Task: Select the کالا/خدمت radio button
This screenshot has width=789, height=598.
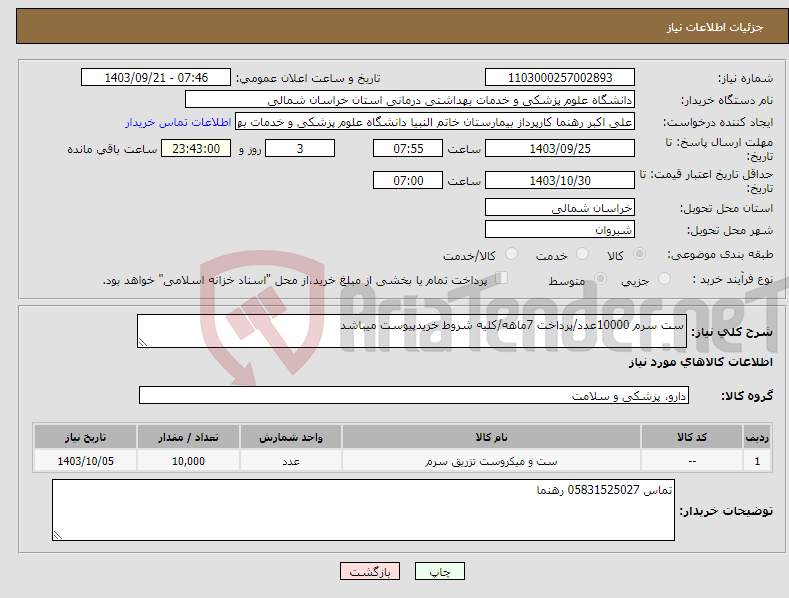Action: tap(511, 254)
